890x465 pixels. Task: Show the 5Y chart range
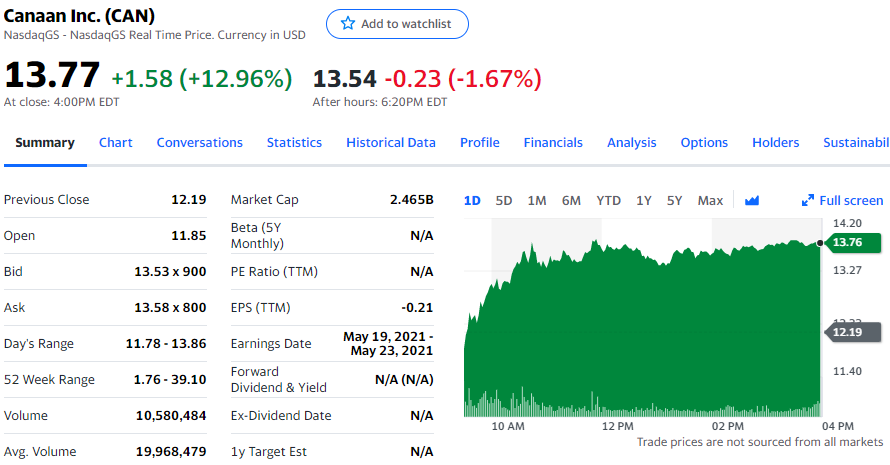[674, 200]
